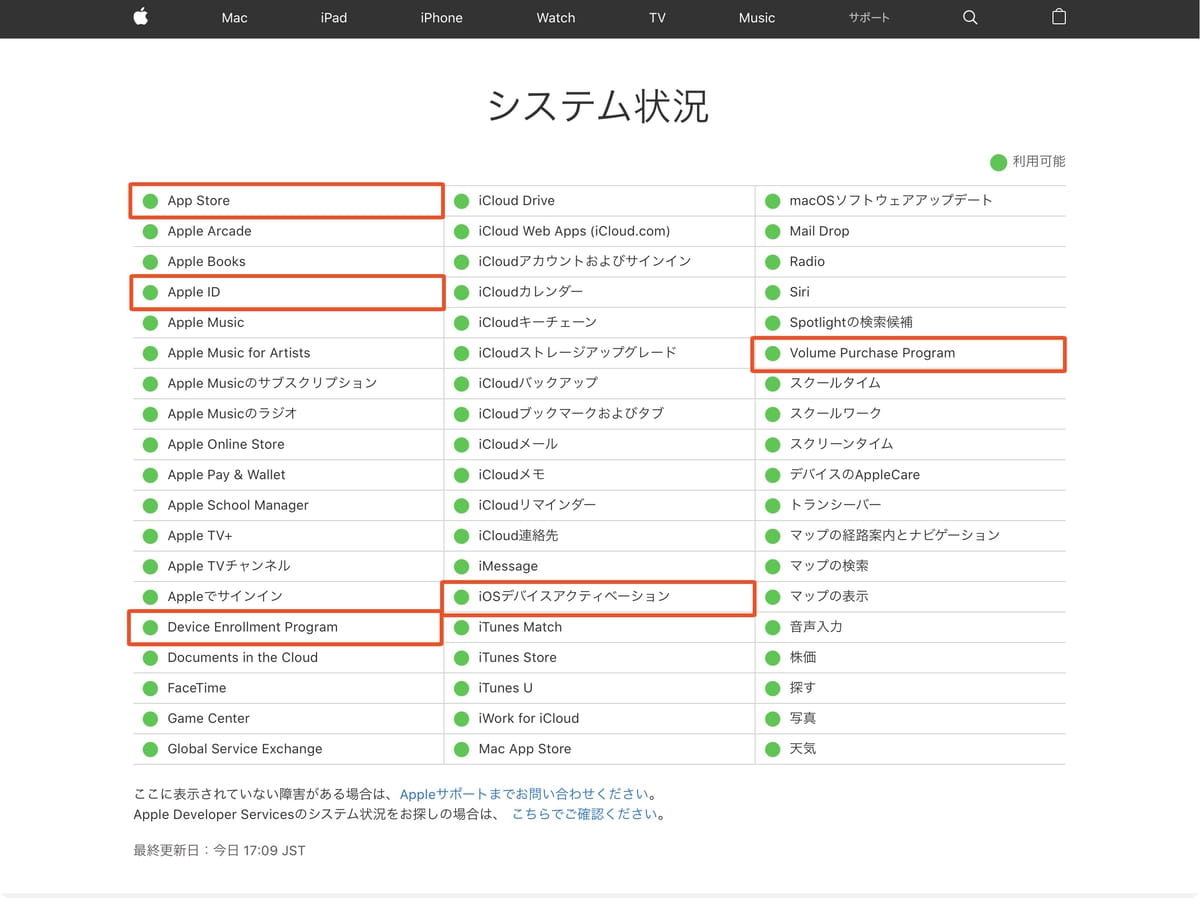Click the Apple Musicのラジオ service name

point(232,414)
